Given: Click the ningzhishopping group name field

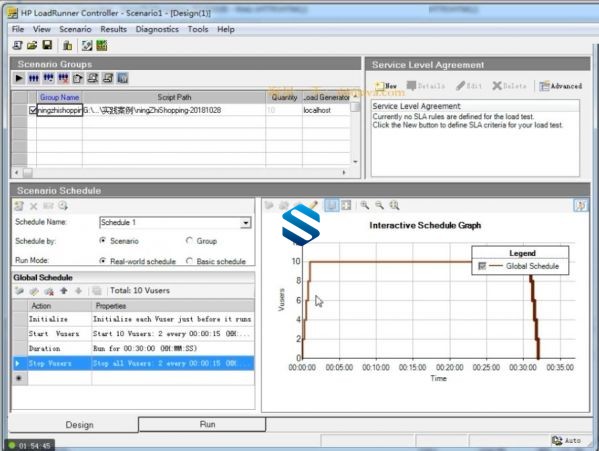Looking at the screenshot, I should 60,110.
